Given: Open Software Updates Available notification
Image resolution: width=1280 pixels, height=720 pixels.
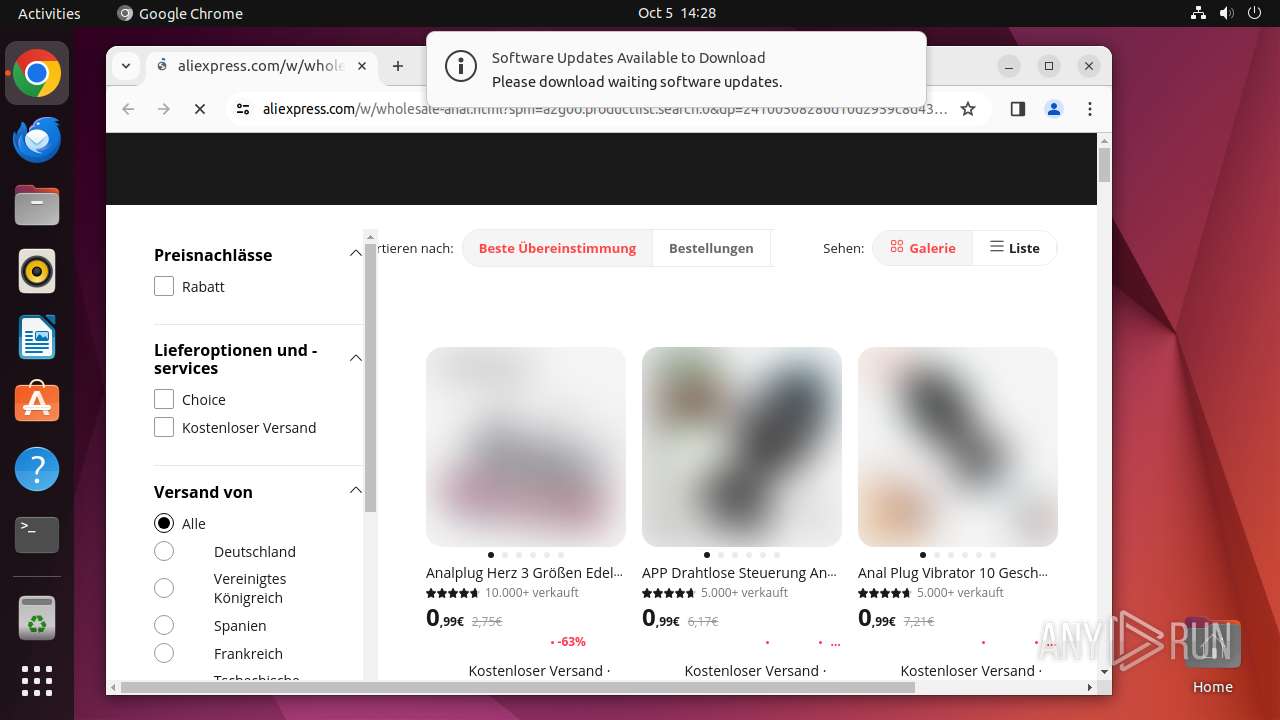Looking at the screenshot, I should click(x=676, y=68).
